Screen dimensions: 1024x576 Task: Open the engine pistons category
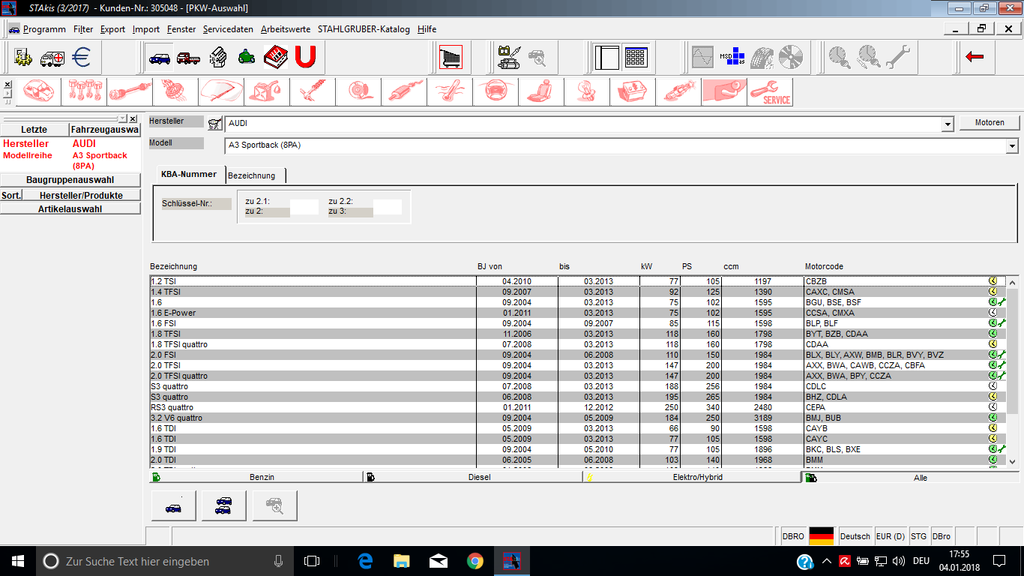click(x=84, y=91)
